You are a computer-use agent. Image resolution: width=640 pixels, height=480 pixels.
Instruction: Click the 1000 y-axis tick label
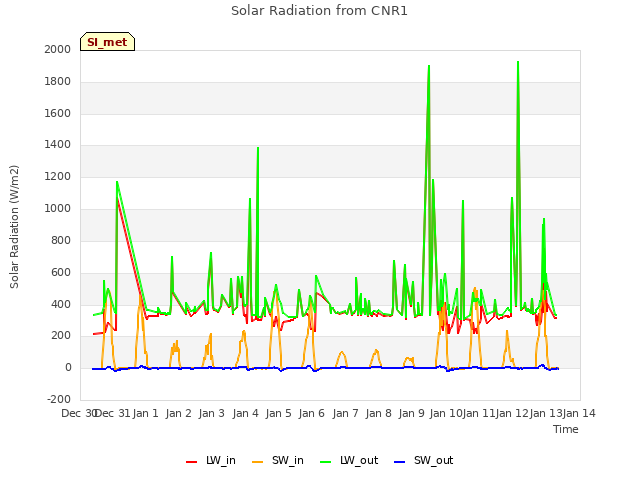tap(58, 209)
